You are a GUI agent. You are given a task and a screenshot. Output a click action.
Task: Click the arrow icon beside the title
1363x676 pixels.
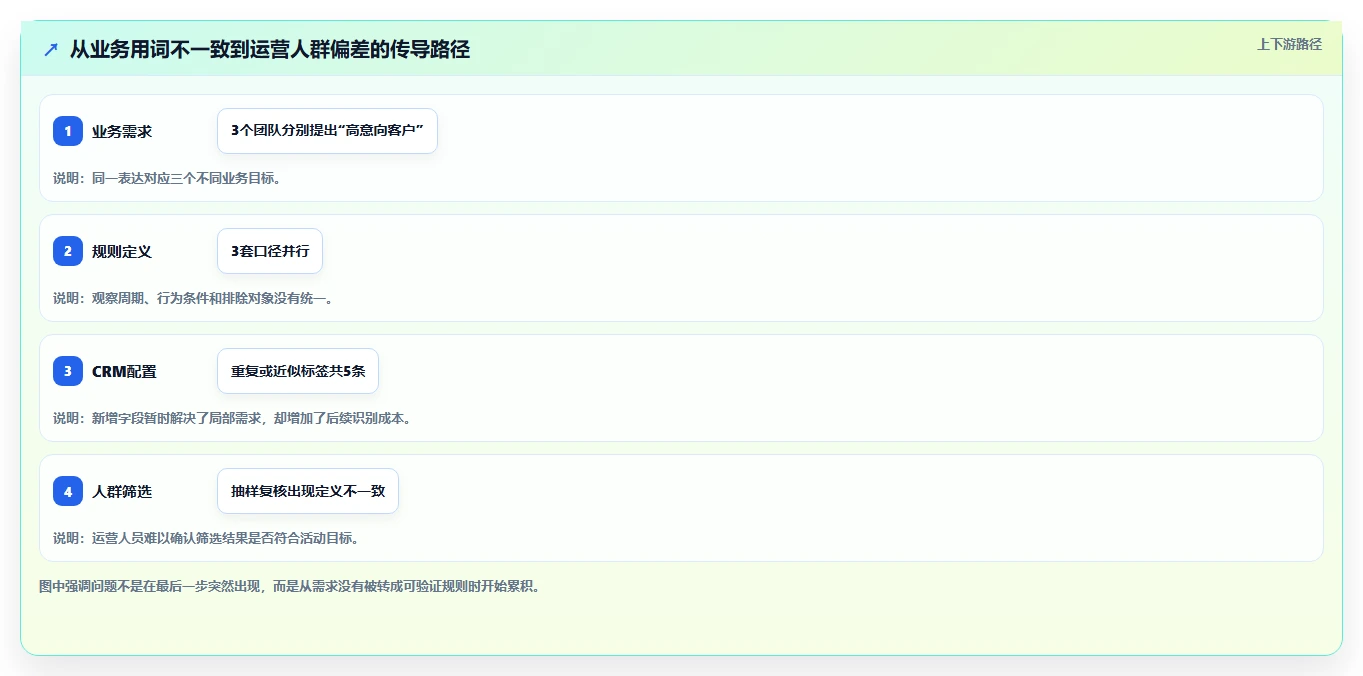(51, 49)
